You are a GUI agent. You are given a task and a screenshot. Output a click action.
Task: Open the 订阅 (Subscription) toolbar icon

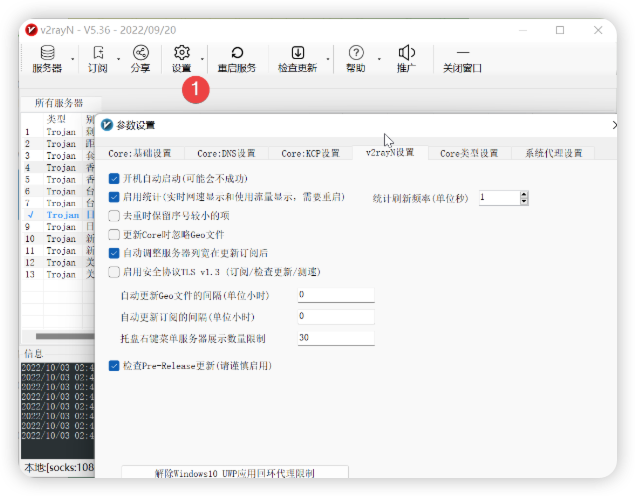[98, 59]
